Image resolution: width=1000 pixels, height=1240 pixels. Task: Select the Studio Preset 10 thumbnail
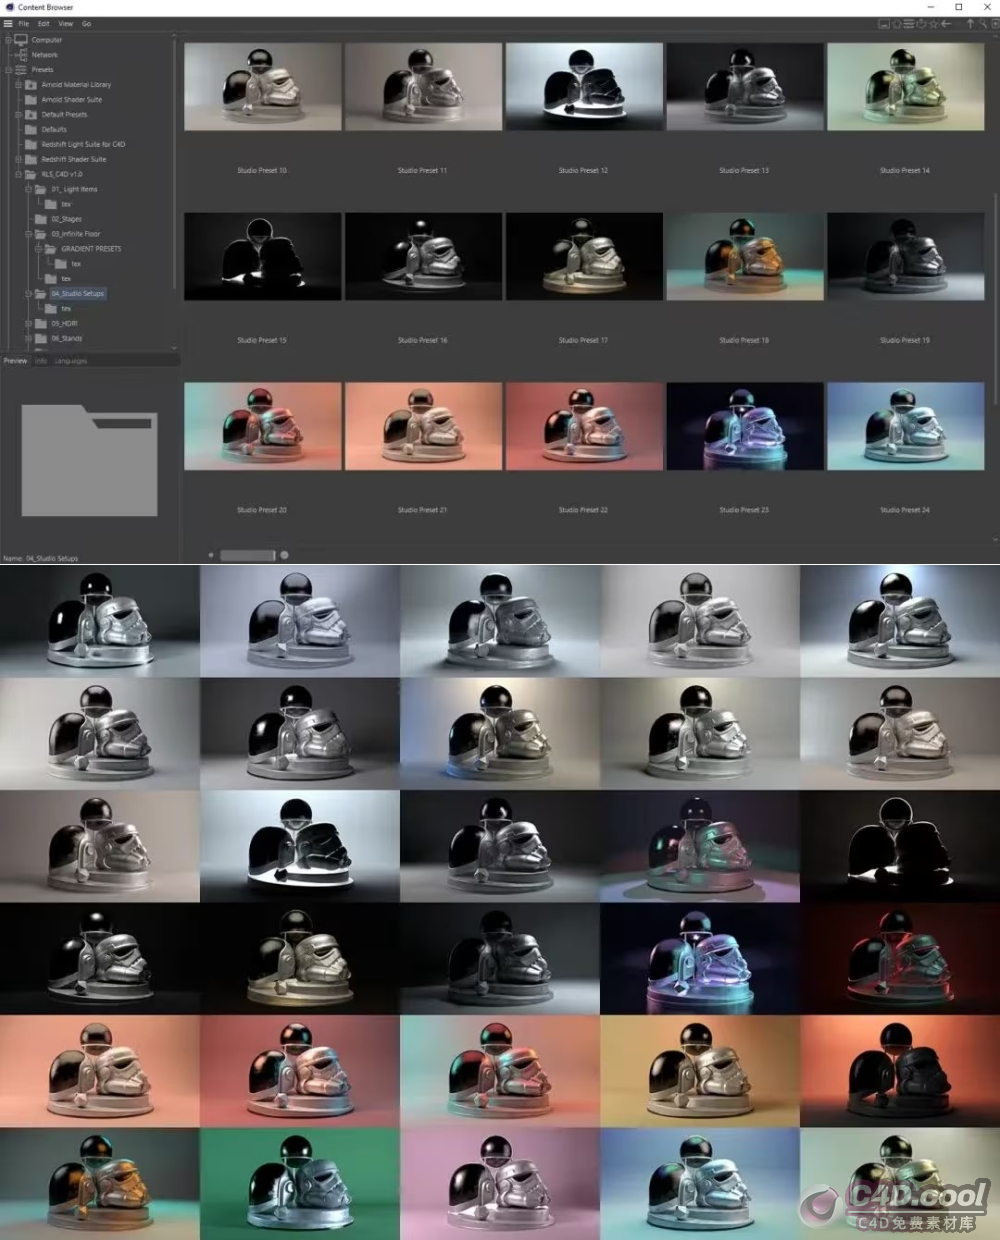tap(263, 87)
